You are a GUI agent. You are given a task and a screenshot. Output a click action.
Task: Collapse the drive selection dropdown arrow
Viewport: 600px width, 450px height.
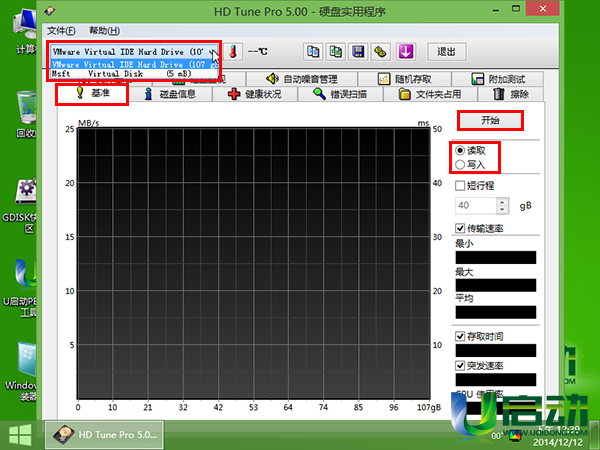tap(213, 52)
